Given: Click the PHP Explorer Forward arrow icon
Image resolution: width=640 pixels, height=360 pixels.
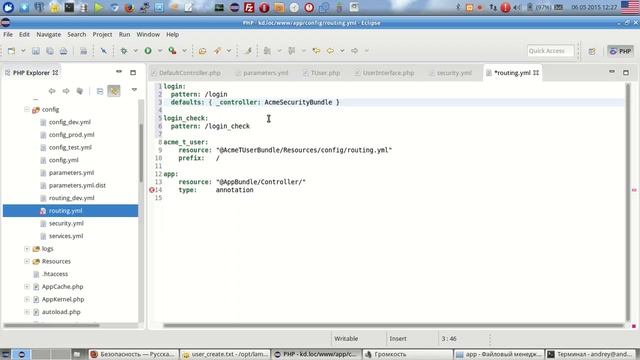Looking at the screenshot, I should [66, 91].
